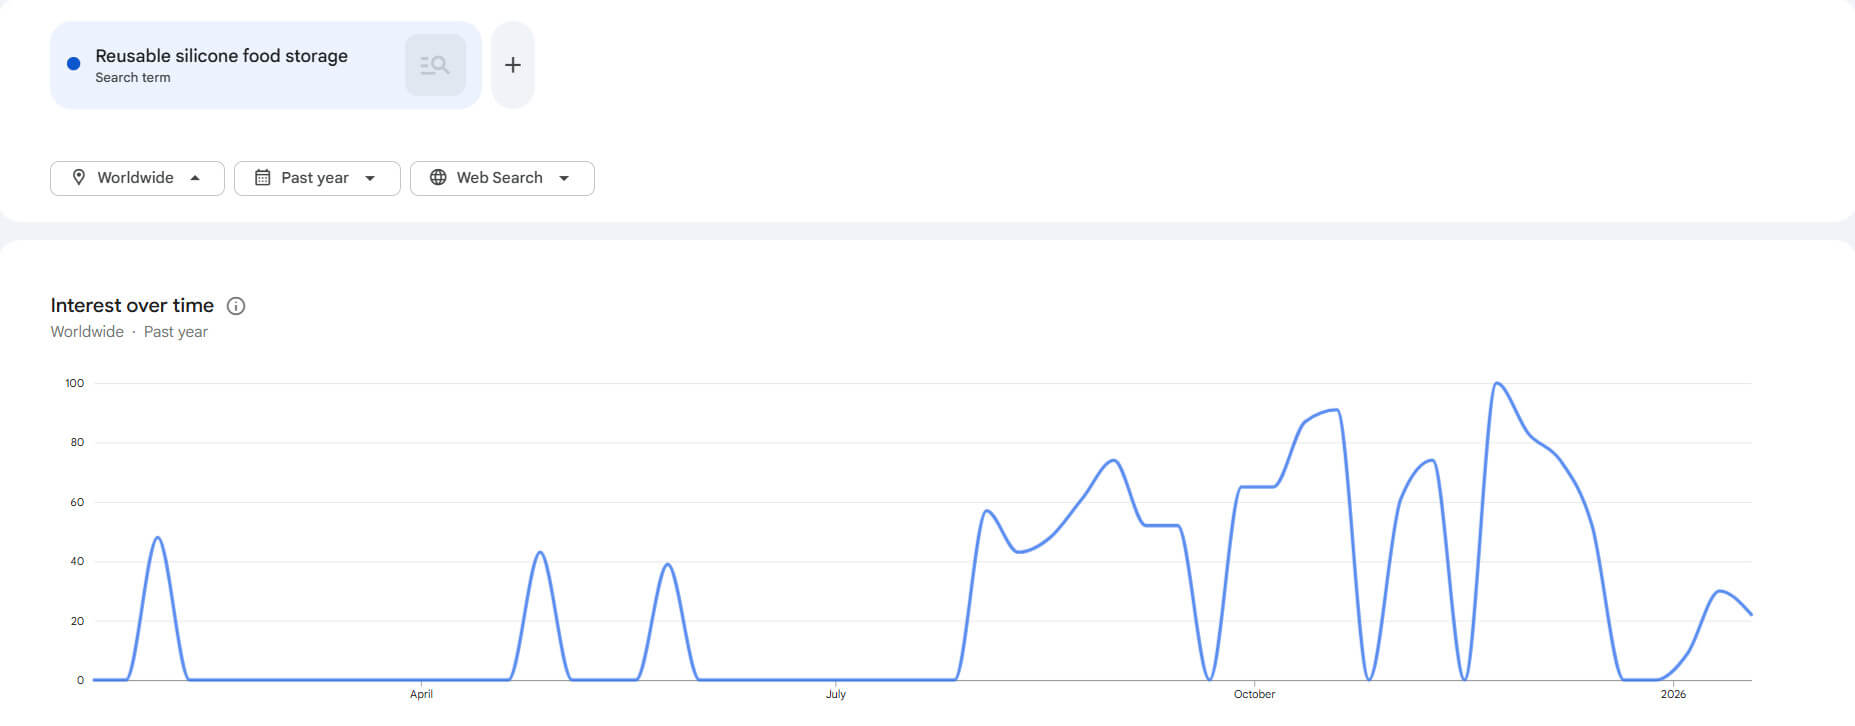This screenshot has width=1855, height=726.
Task: Click the globe icon in search type filter
Action: tap(438, 177)
